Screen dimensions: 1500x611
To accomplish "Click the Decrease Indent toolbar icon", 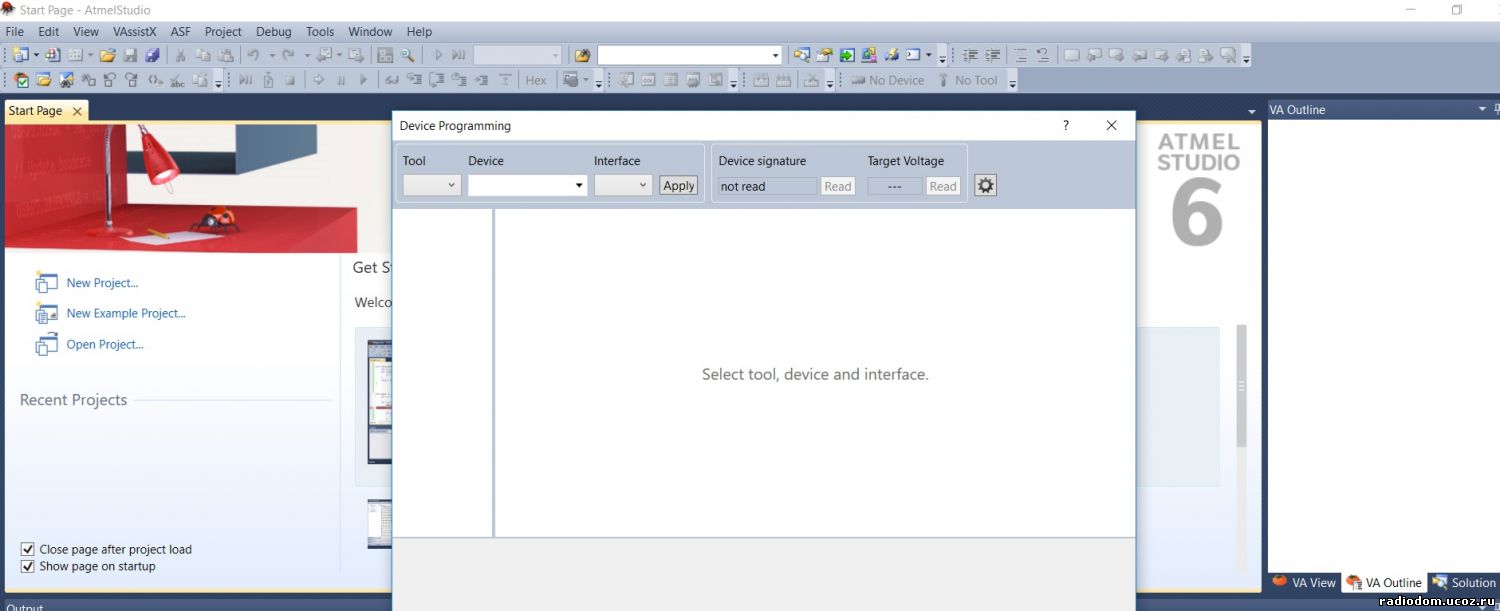I will click(969, 55).
